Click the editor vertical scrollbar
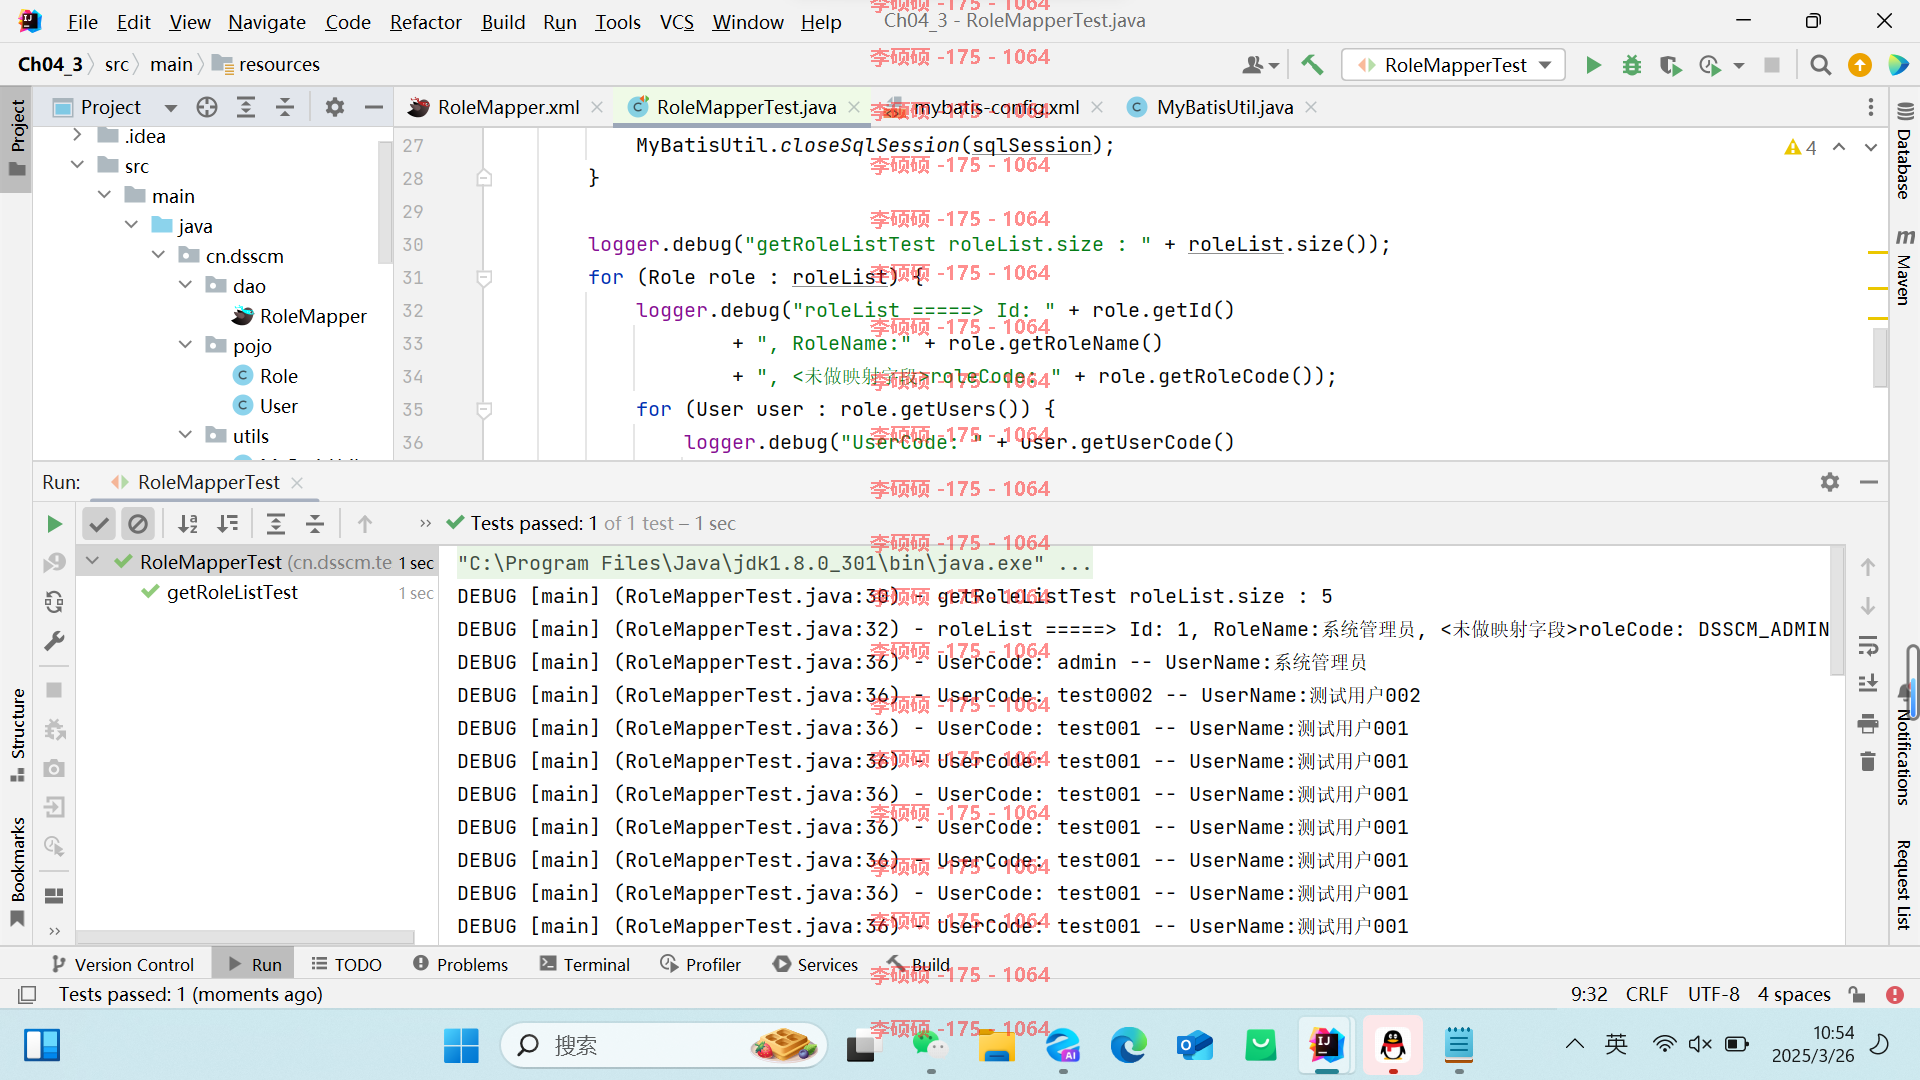 point(1880,358)
